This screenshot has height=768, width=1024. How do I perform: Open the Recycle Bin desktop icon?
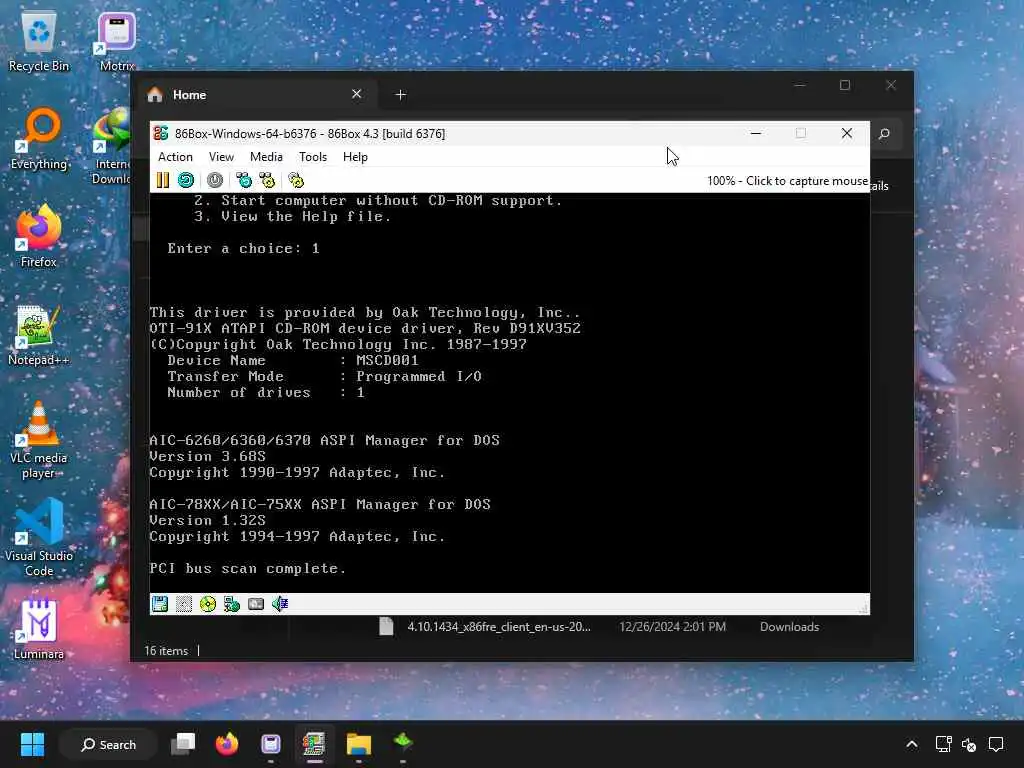click(x=39, y=43)
